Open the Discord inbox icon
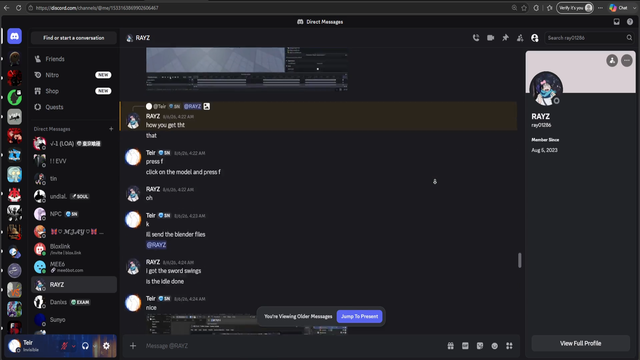The image size is (640, 360). pyautogui.click(x=616, y=22)
